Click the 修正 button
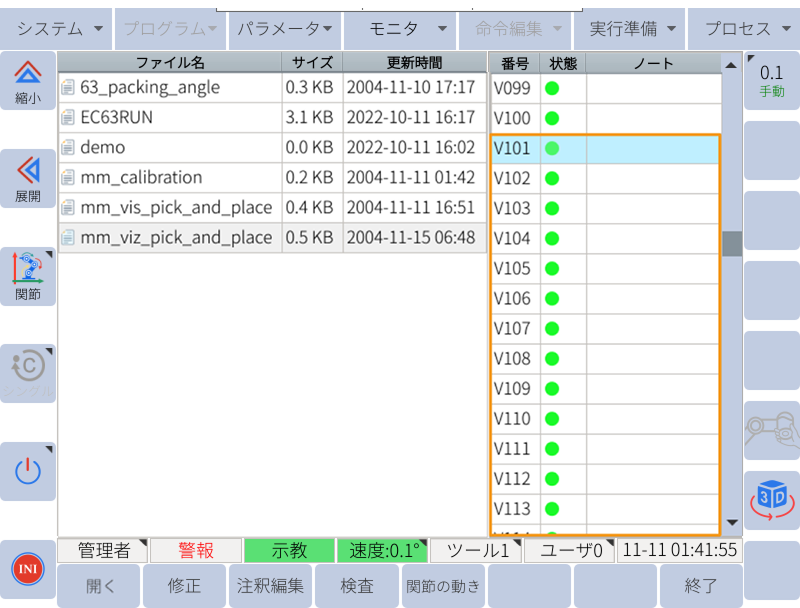Screen dimensions: 800x608 [x=185, y=586]
